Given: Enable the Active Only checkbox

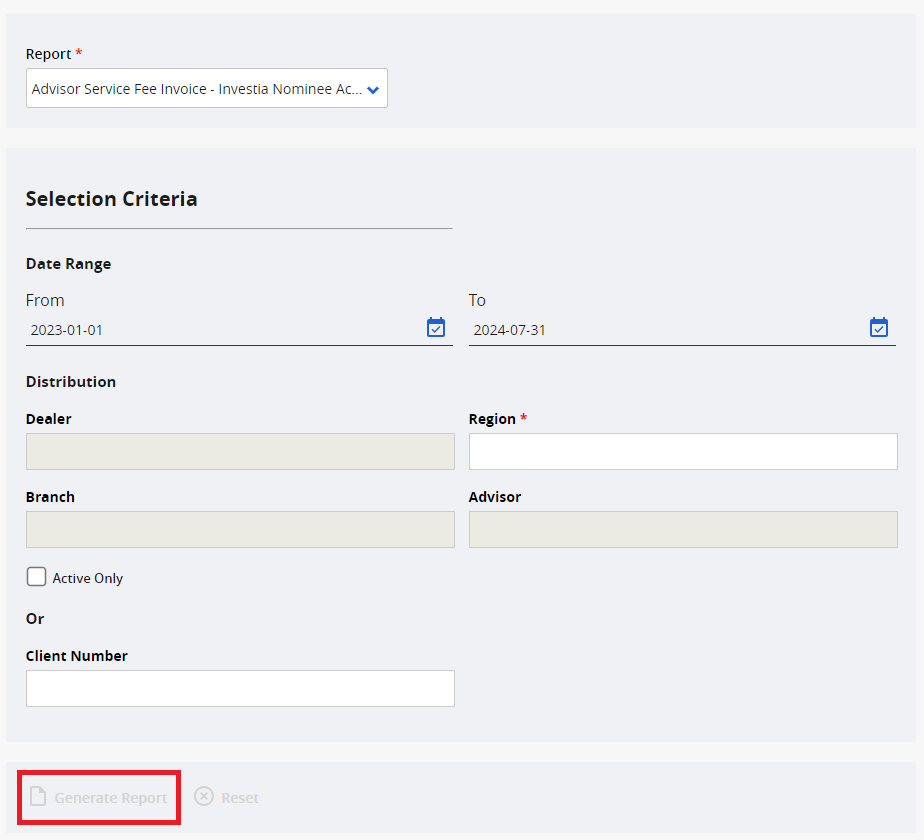Looking at the screenshot, I should tap(36, 577).
